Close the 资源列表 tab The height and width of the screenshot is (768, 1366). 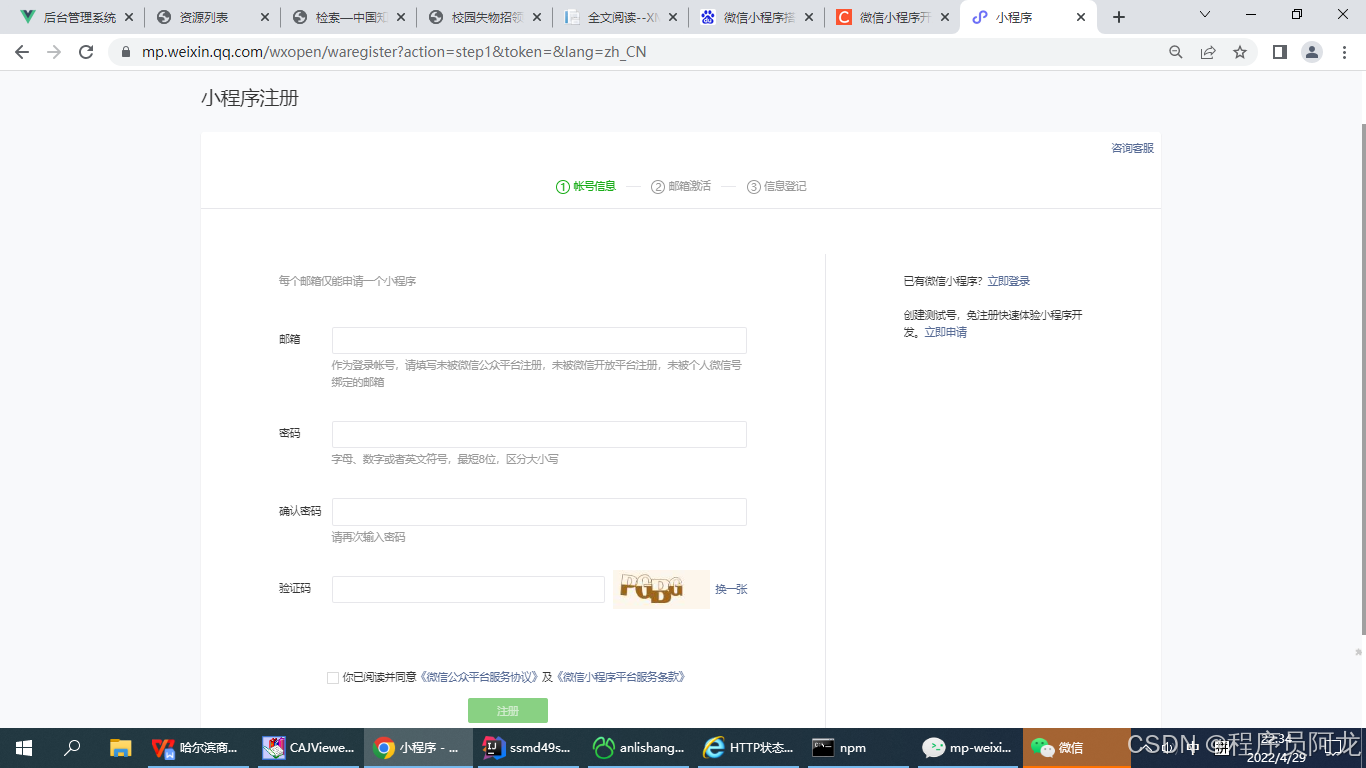pos(265,17)
